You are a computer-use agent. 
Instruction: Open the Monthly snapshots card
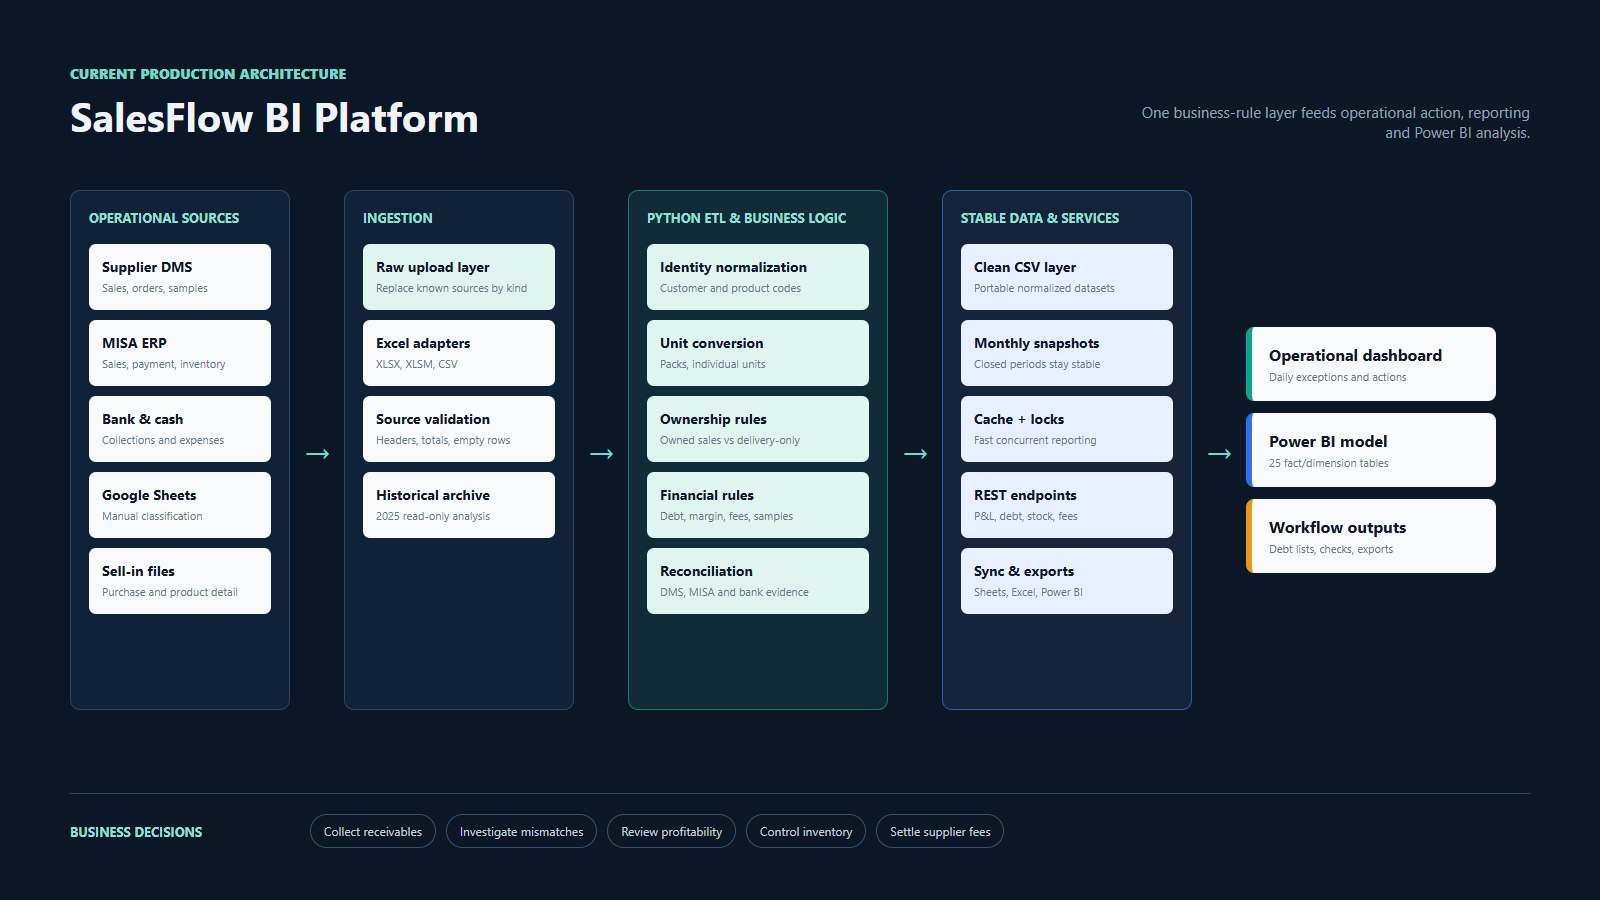[1067, 353]
